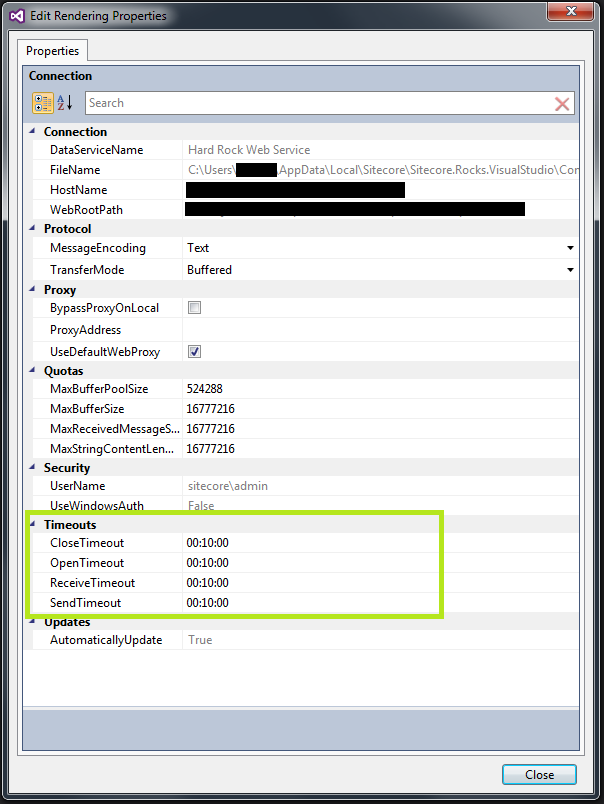Select the UserName property label
The width and height of the screenshot is (604, 804).
(77, 486)
